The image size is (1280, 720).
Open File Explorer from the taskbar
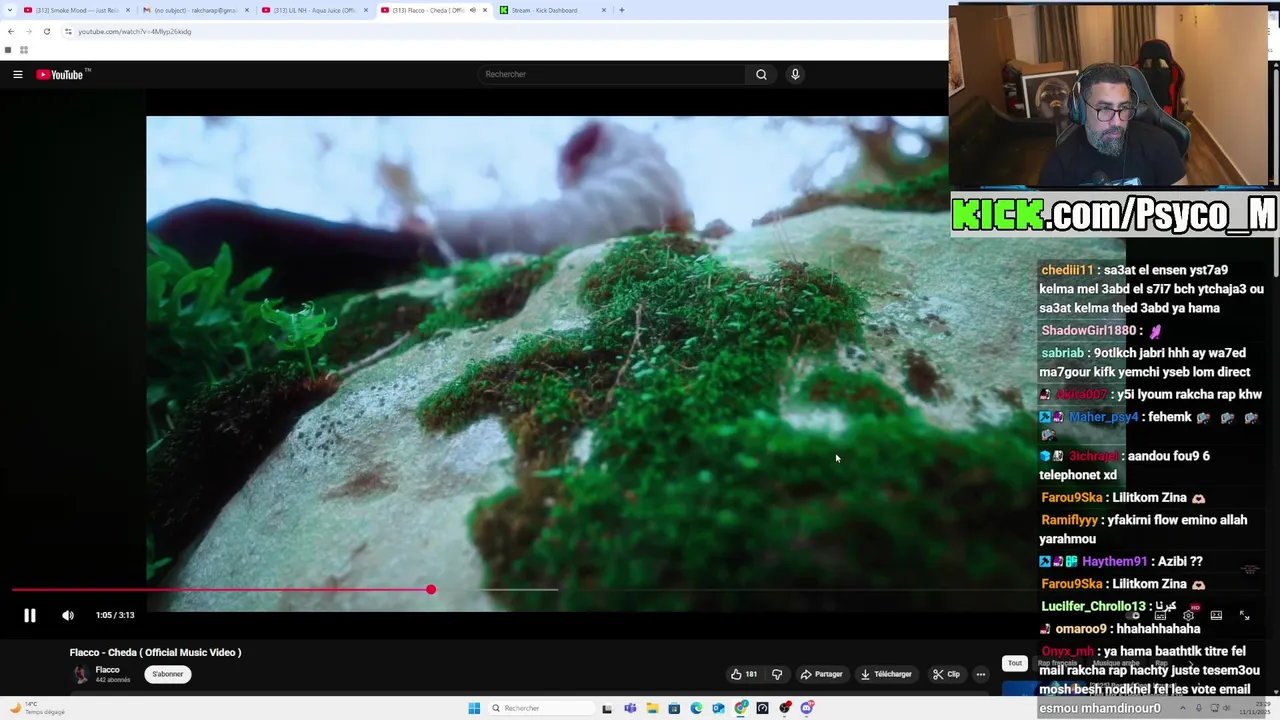coord(652,708)
